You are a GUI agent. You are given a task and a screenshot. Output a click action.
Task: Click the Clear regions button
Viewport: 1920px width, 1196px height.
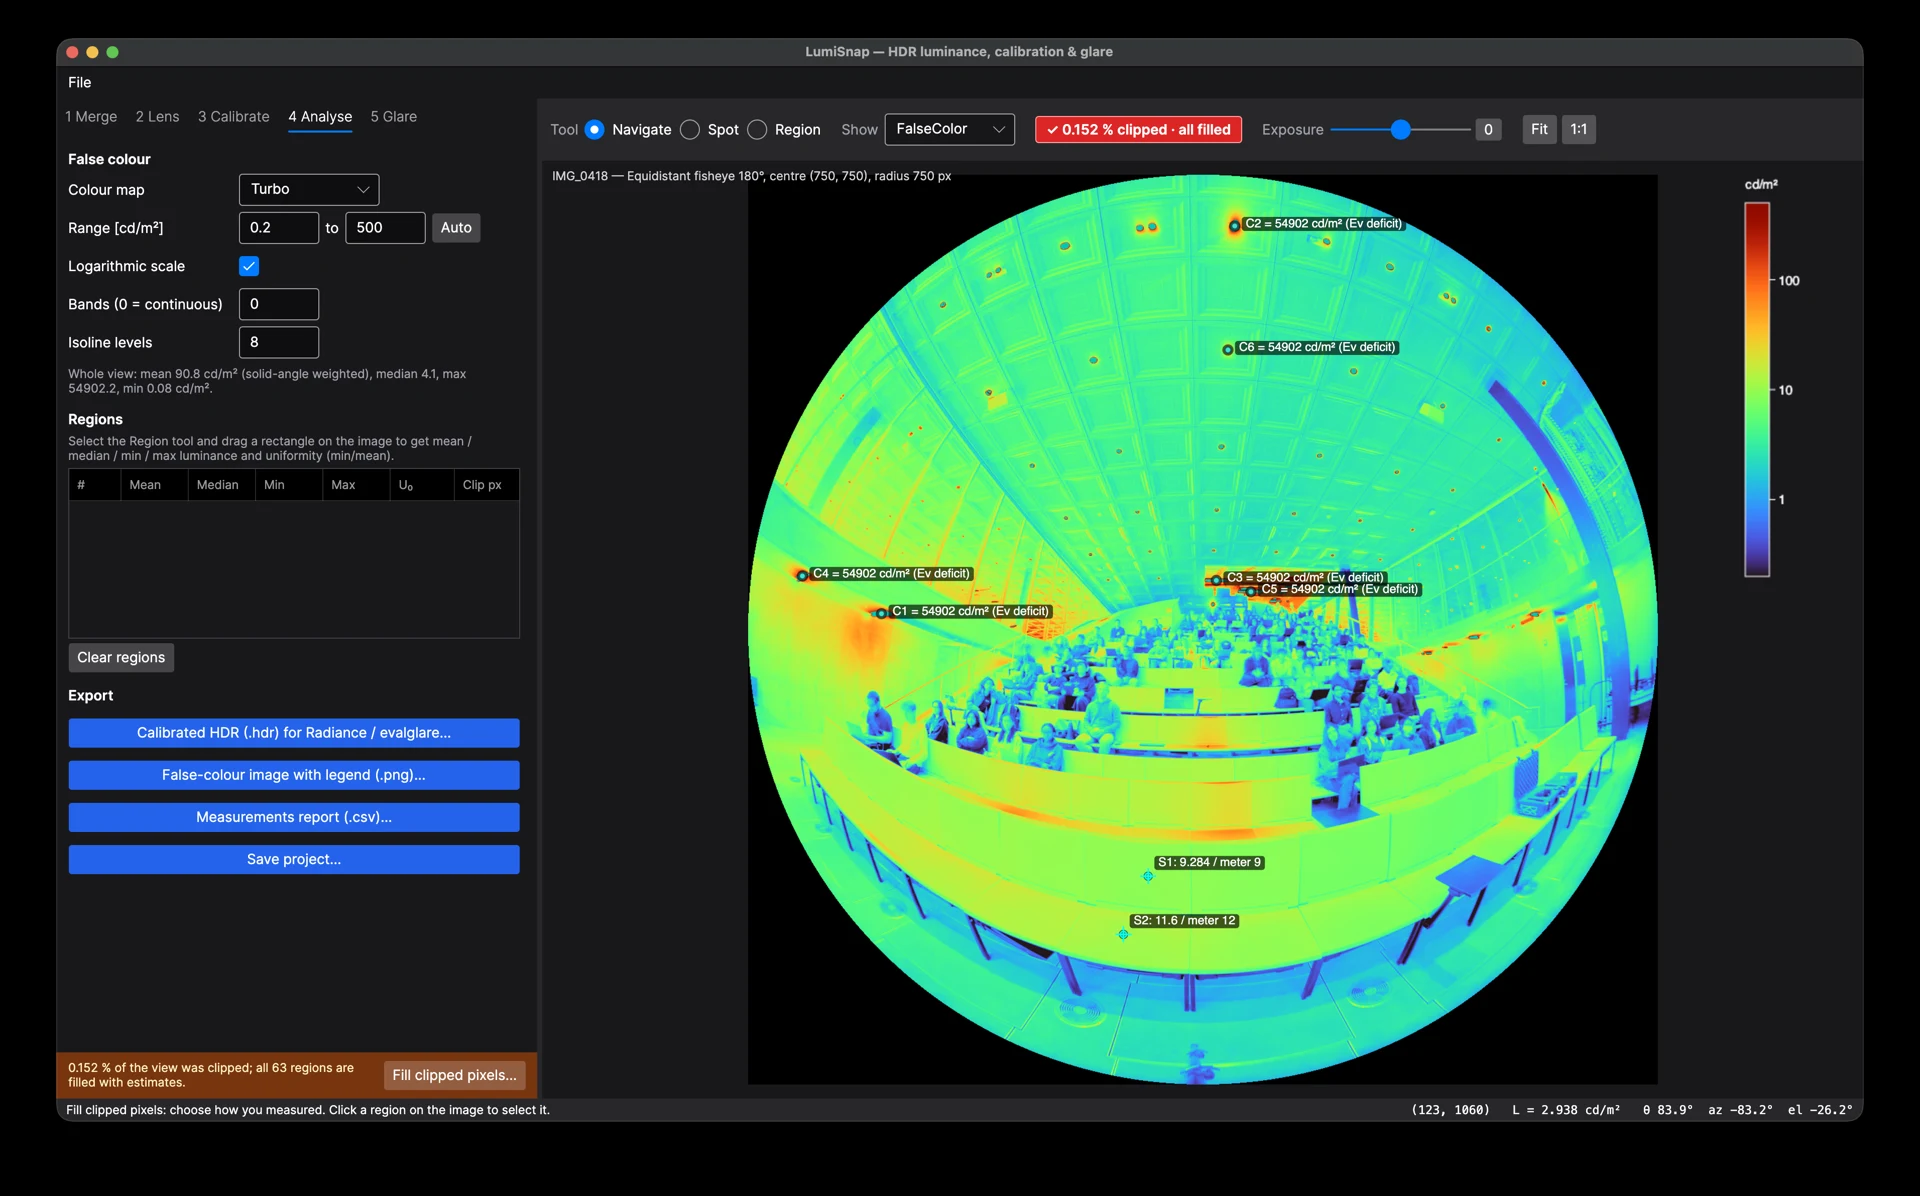point(121,657)
